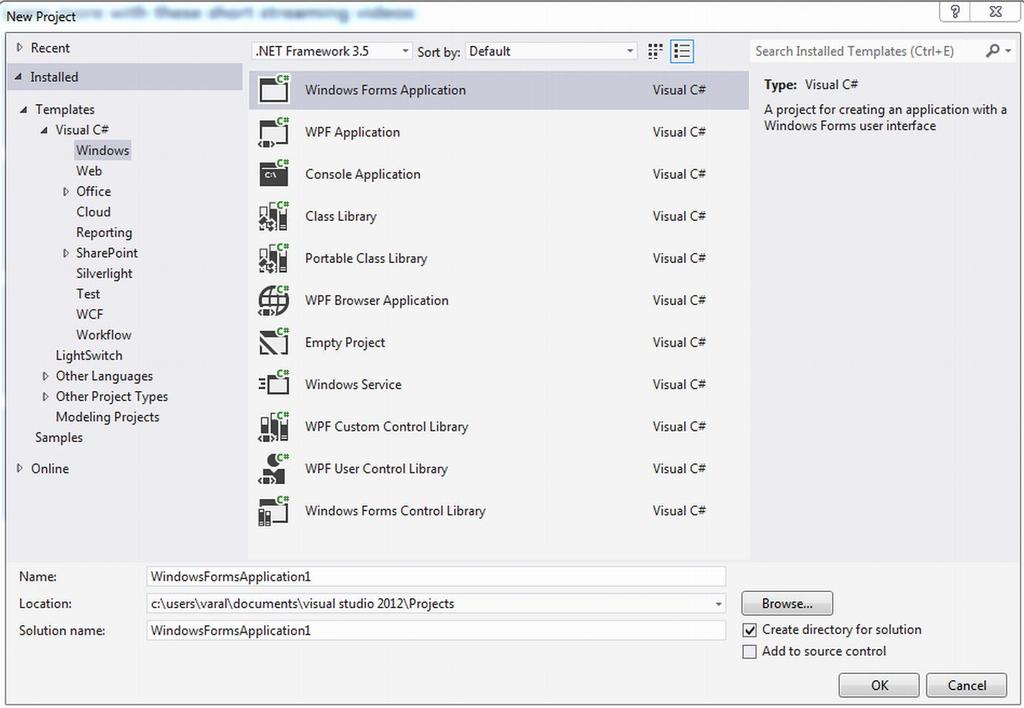Collapse the Installed section
This screenshot has height=708, width=1024.
[x=18, y=77]
